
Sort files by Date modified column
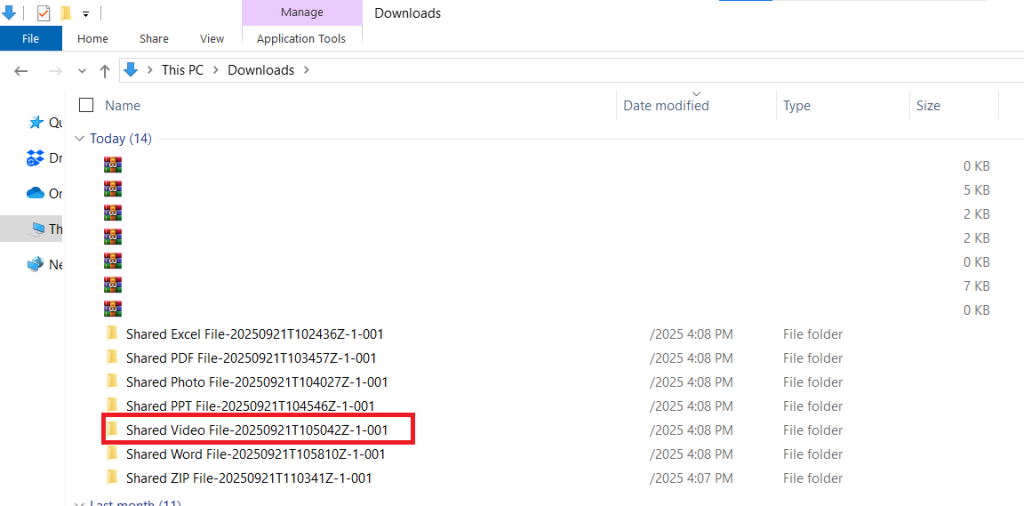pos(666,105)
